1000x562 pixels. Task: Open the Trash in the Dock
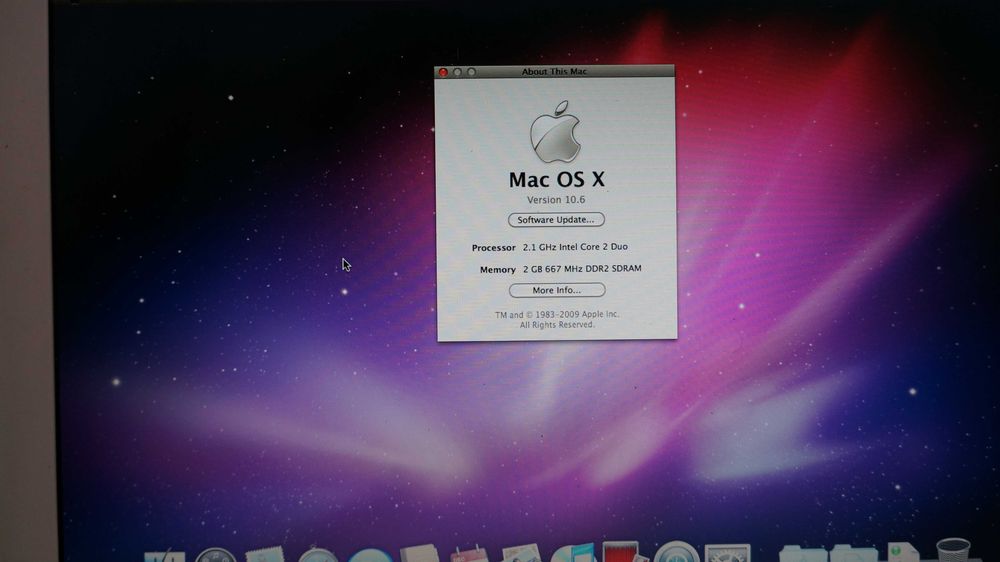[953, 551]
